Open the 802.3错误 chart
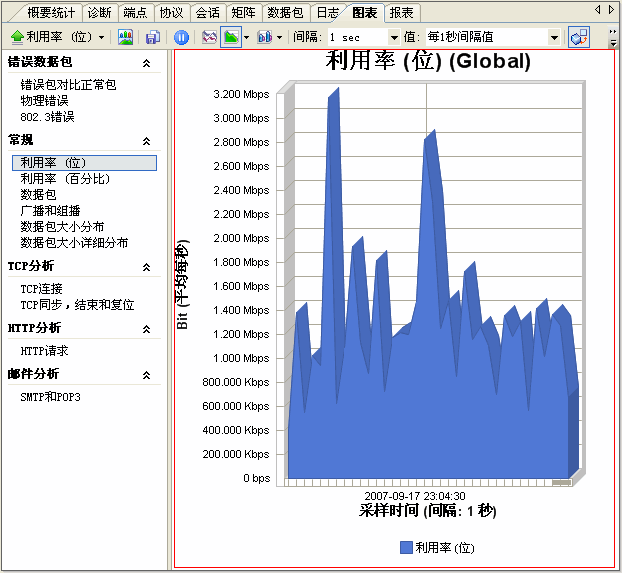This screenshot has width=622, height=573. point(47,117)
